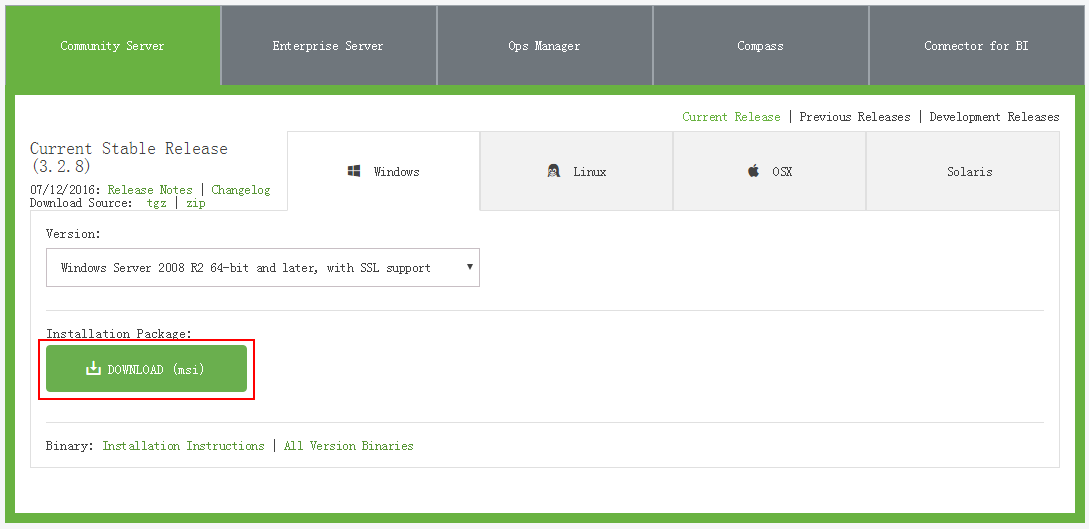Open the Ops Manager tab
The height and width of the screenshot is (529, 1089).
click(x=544, y=46)
